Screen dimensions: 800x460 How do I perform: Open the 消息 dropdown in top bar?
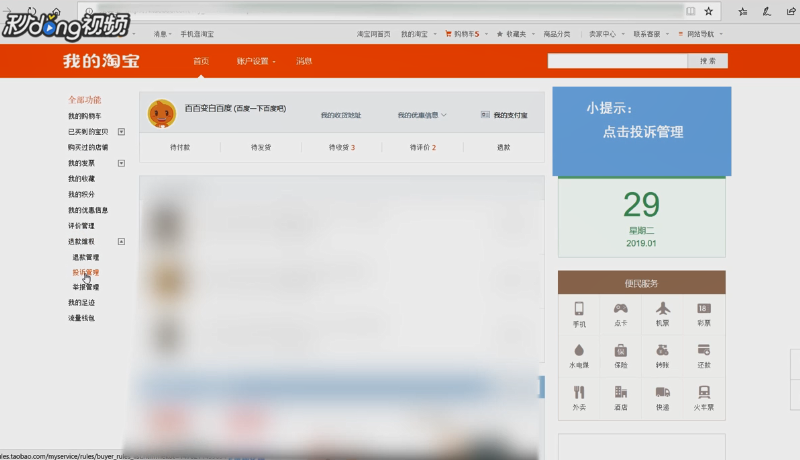click(163, 34)
